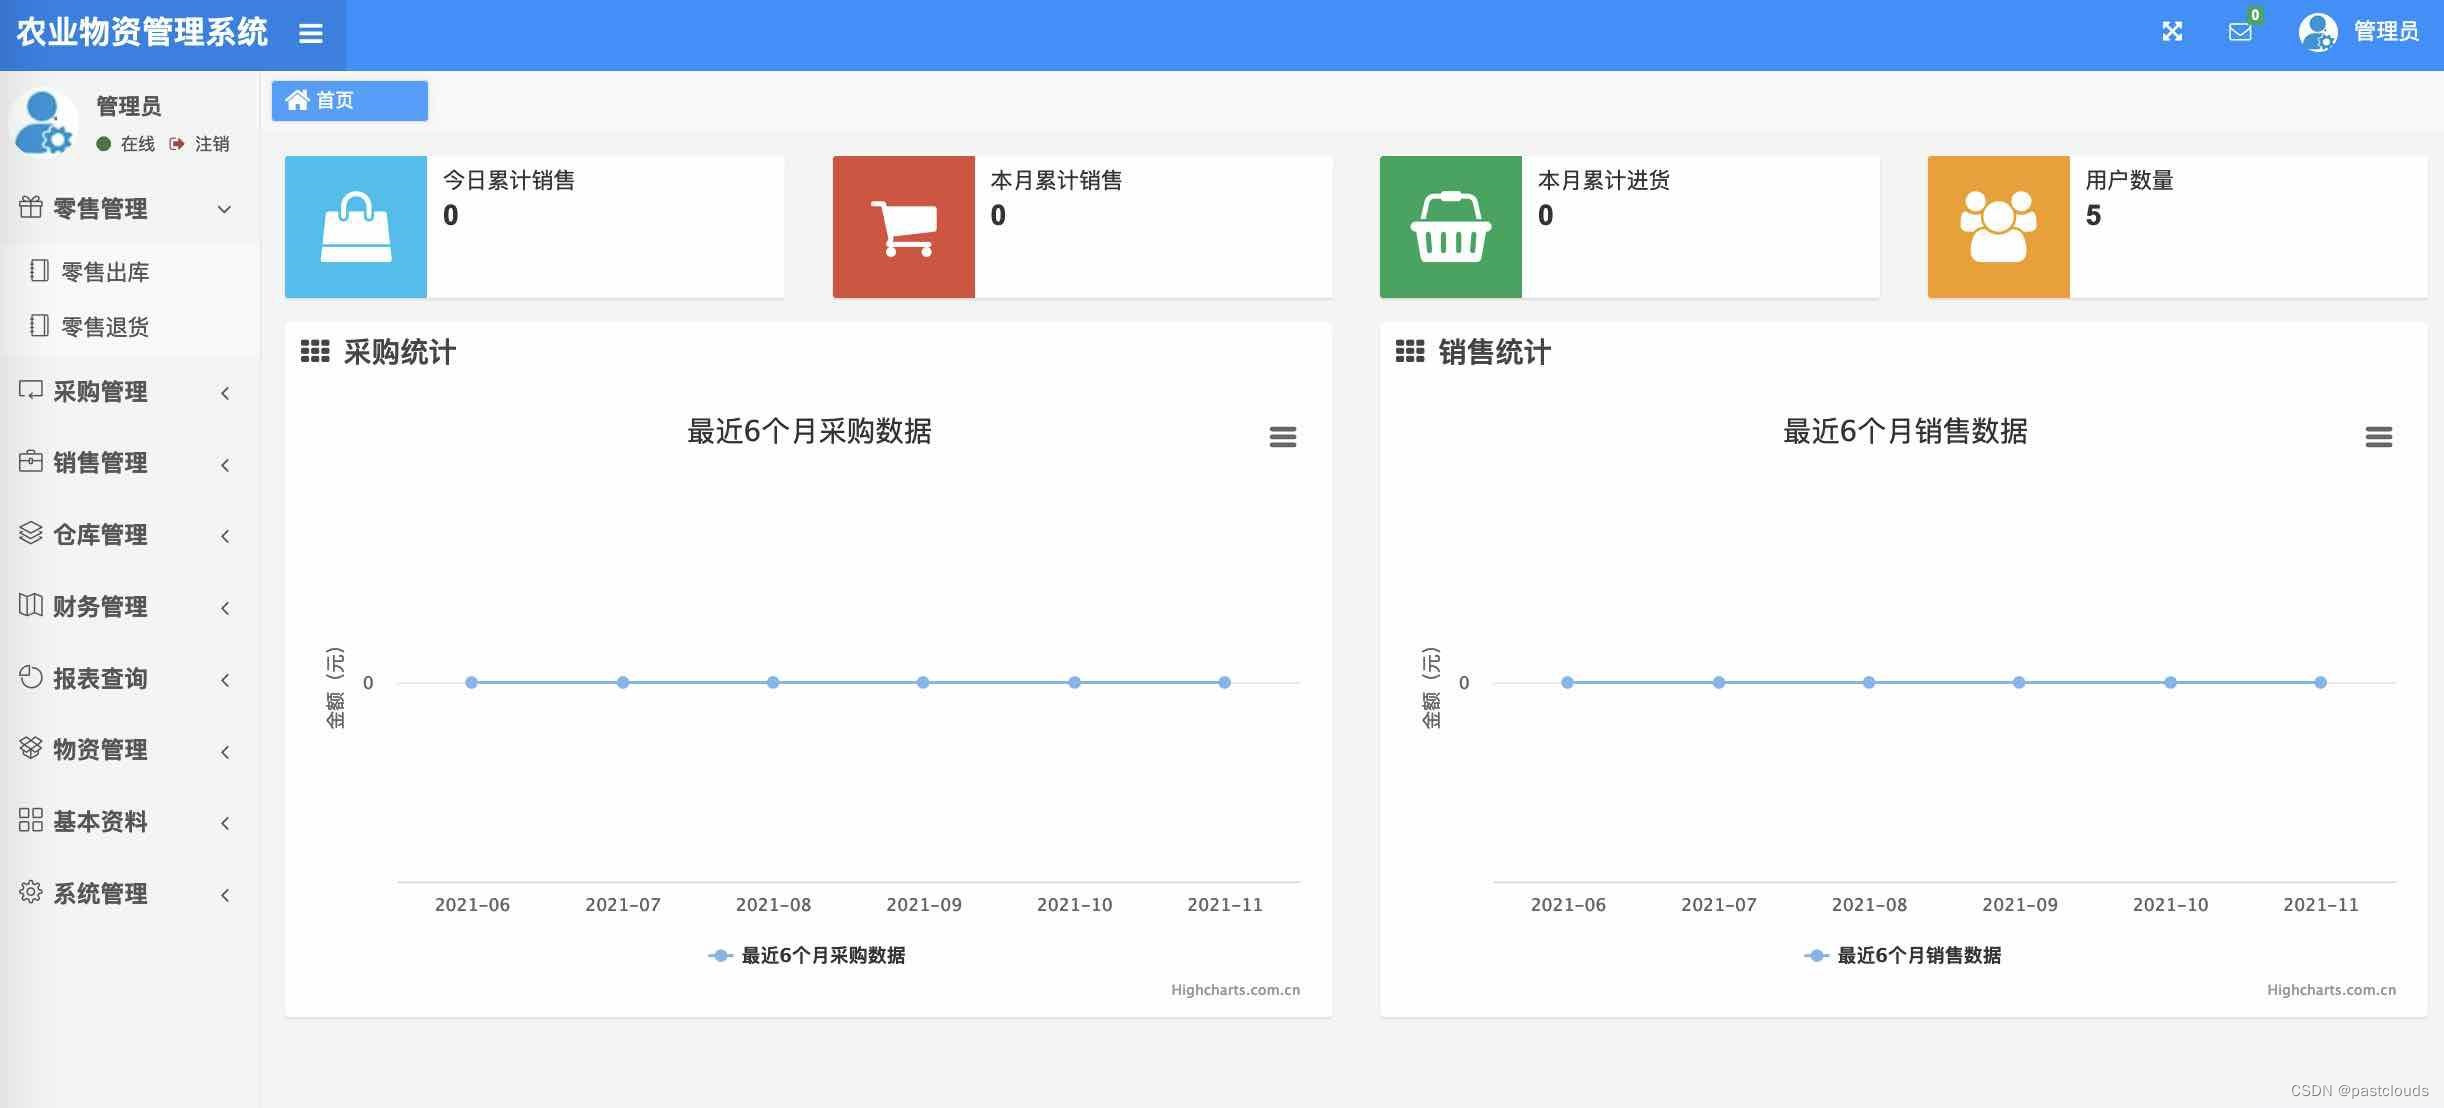Click the 仓库管理 layers icon
This screenshot has width=2444, height=1108.
(x=31, y=534)
